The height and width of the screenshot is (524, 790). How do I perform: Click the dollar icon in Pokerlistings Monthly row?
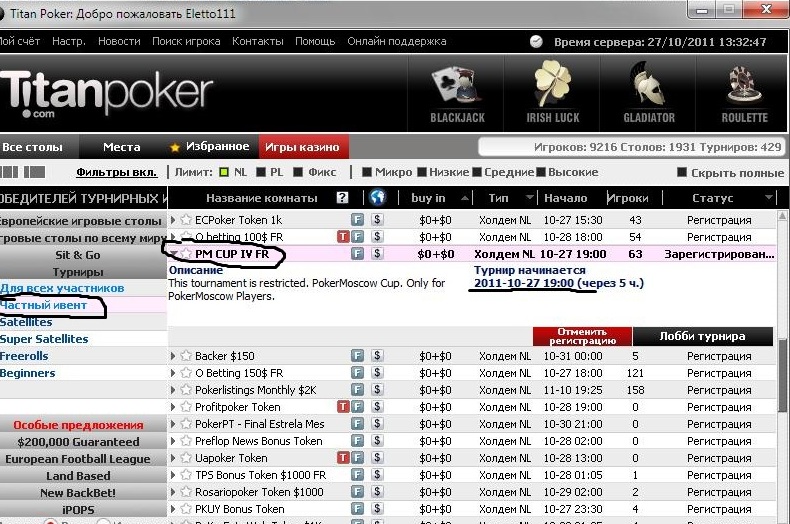[x=377, y=389]
